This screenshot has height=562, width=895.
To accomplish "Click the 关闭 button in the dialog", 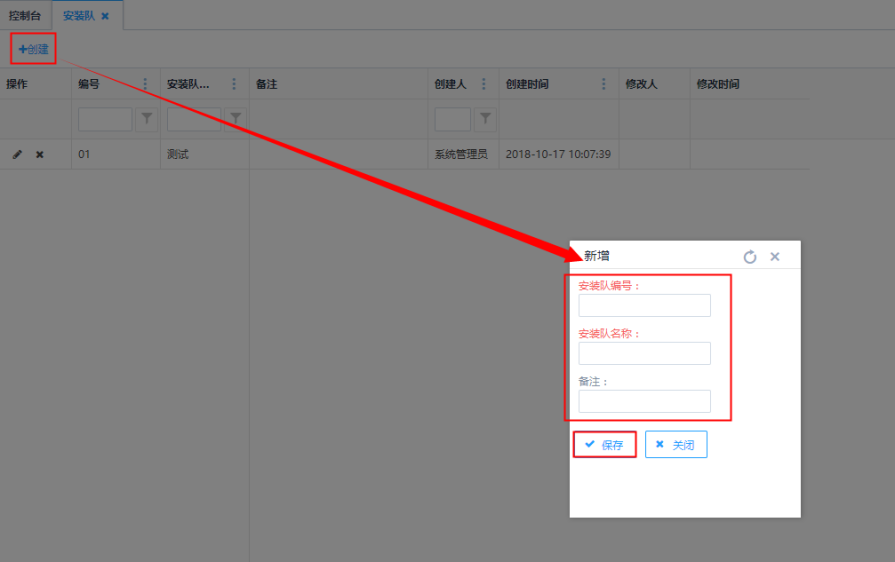I will [x=676, y=445].
